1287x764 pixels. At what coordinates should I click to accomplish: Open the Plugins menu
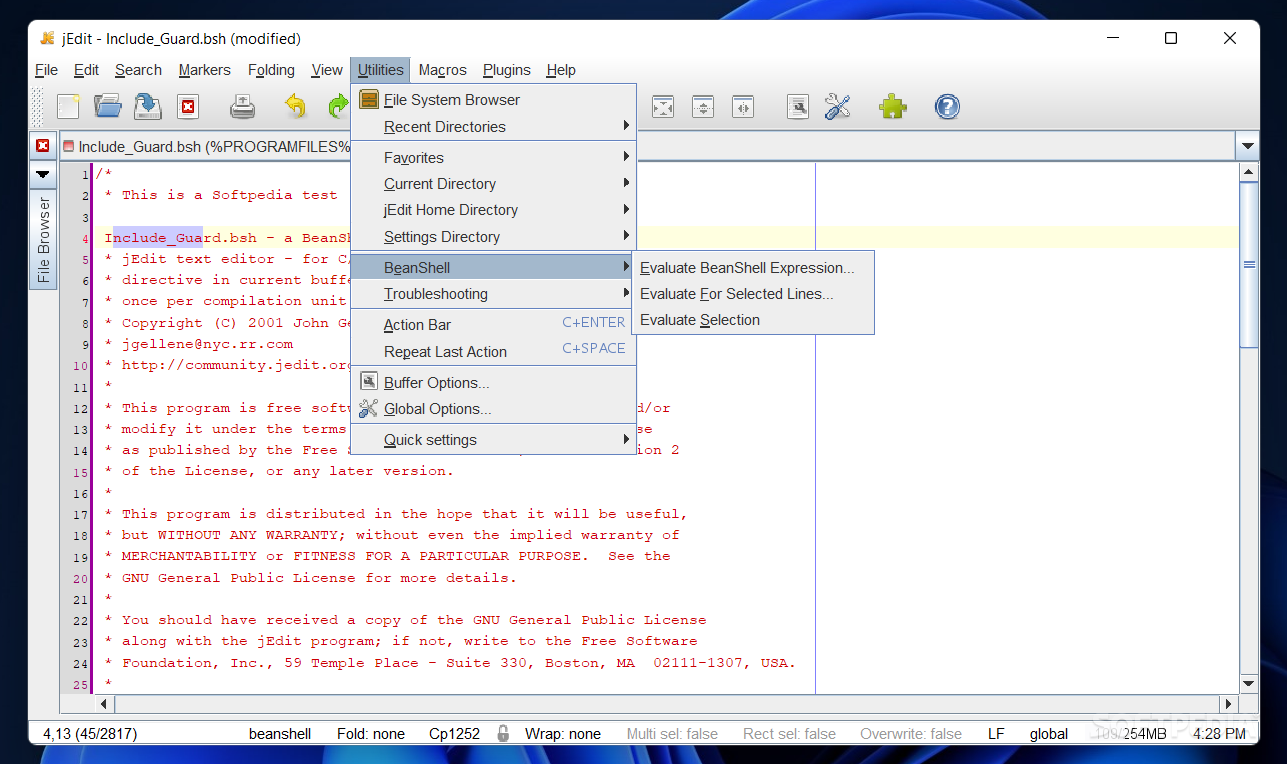[x=507, y=70]
